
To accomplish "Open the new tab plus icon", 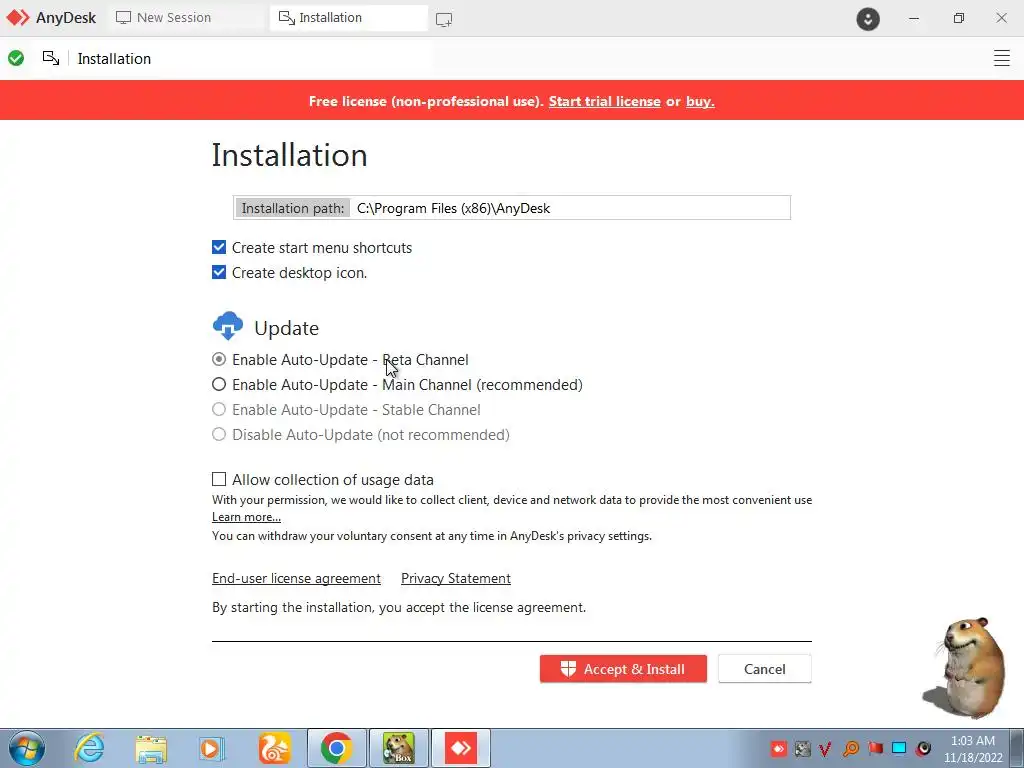I will [444, 20].
